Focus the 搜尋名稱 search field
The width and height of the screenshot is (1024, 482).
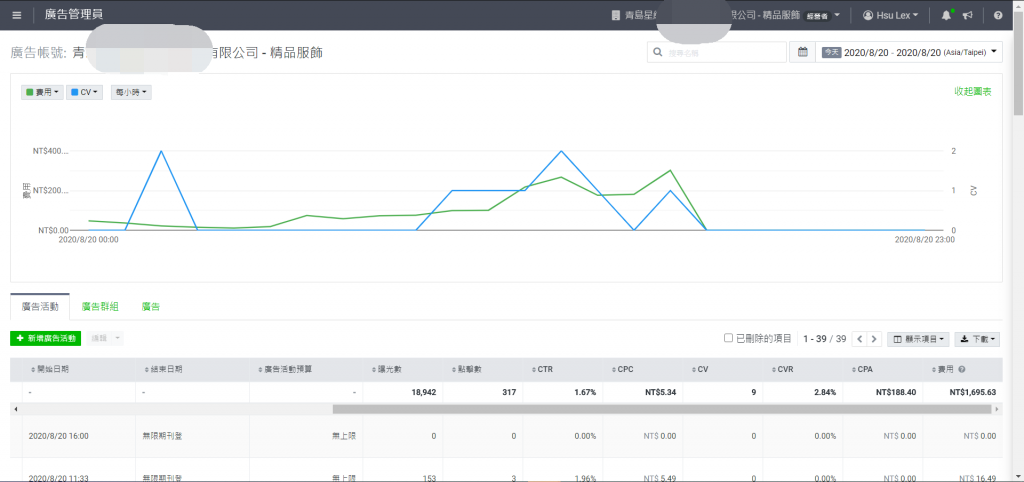716,52
